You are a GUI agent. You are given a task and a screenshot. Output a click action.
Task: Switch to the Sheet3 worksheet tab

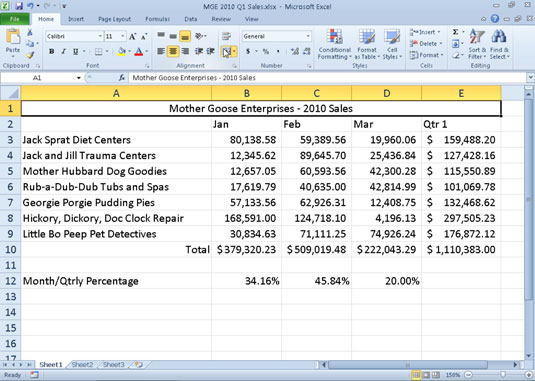pyautogui.click(x=114, y=365)
